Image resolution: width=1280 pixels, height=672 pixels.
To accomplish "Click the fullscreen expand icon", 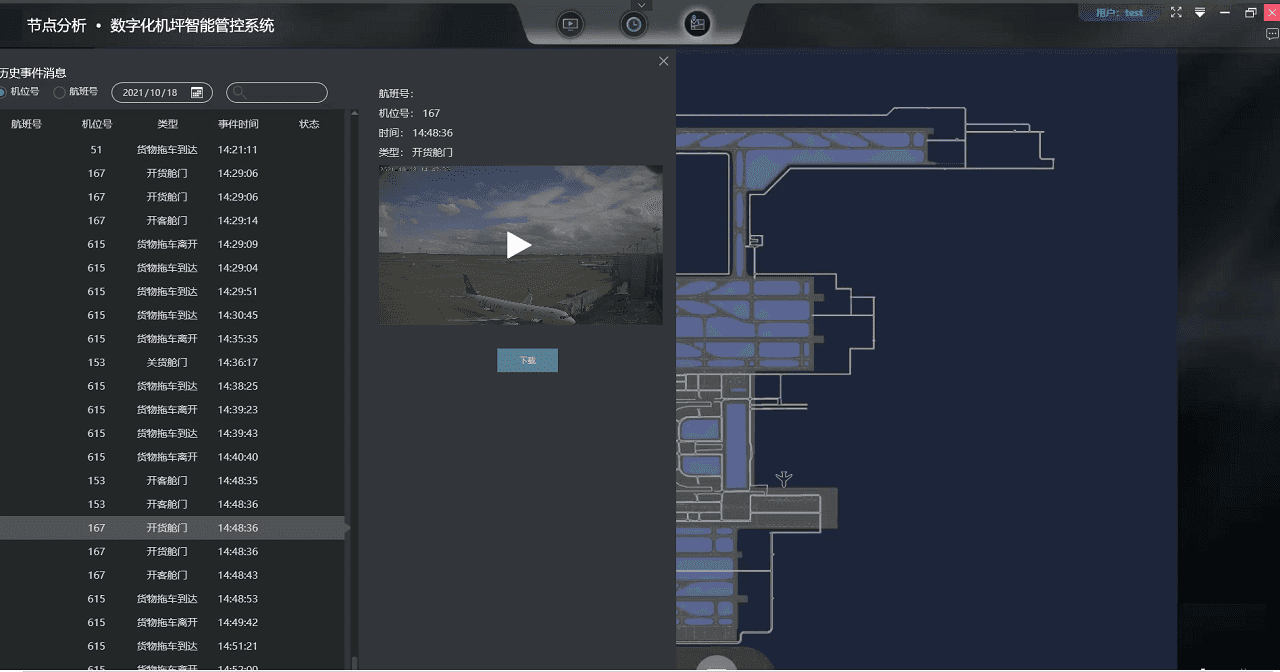I will (1176, 13).
